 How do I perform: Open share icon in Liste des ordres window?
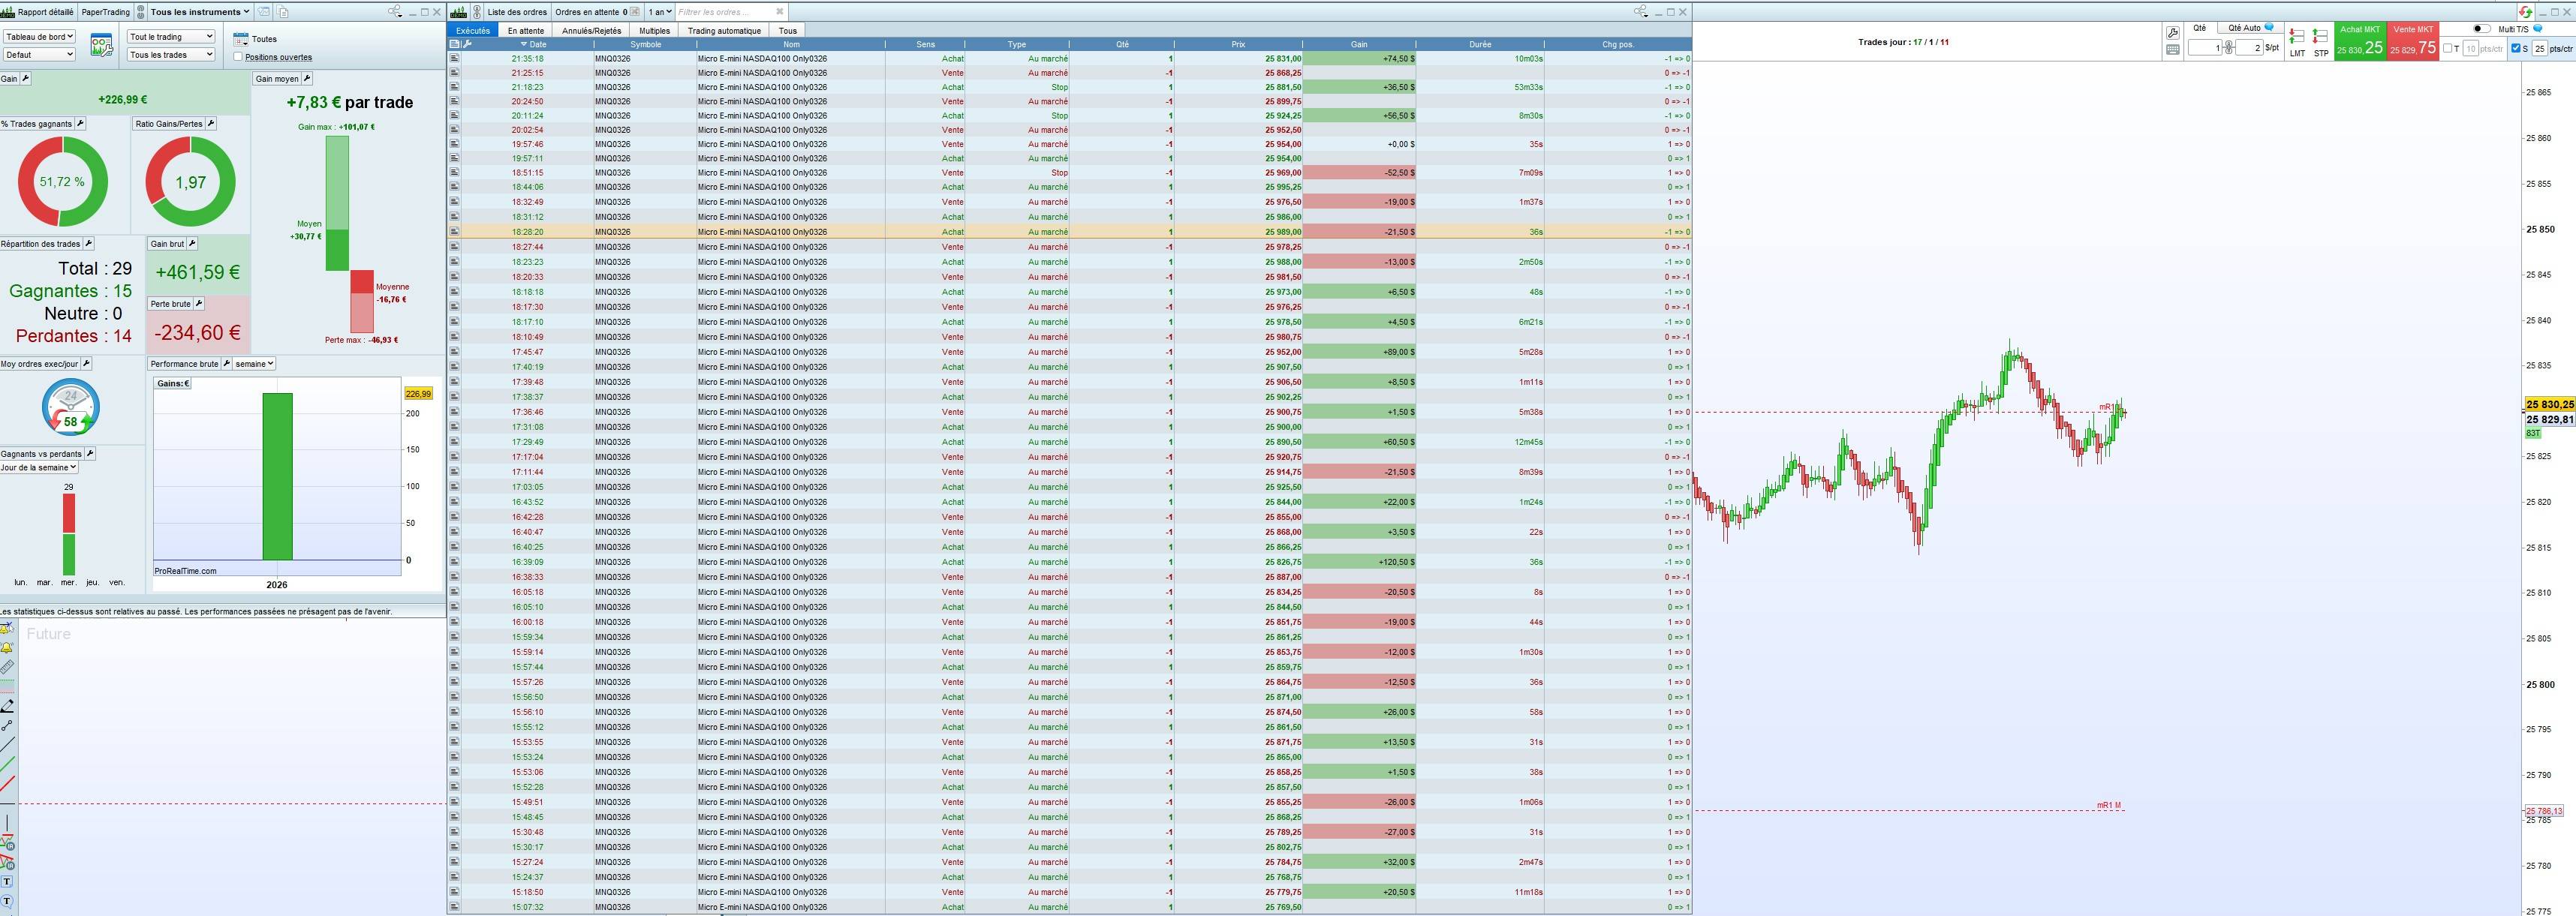click(x=1641, y=12)
